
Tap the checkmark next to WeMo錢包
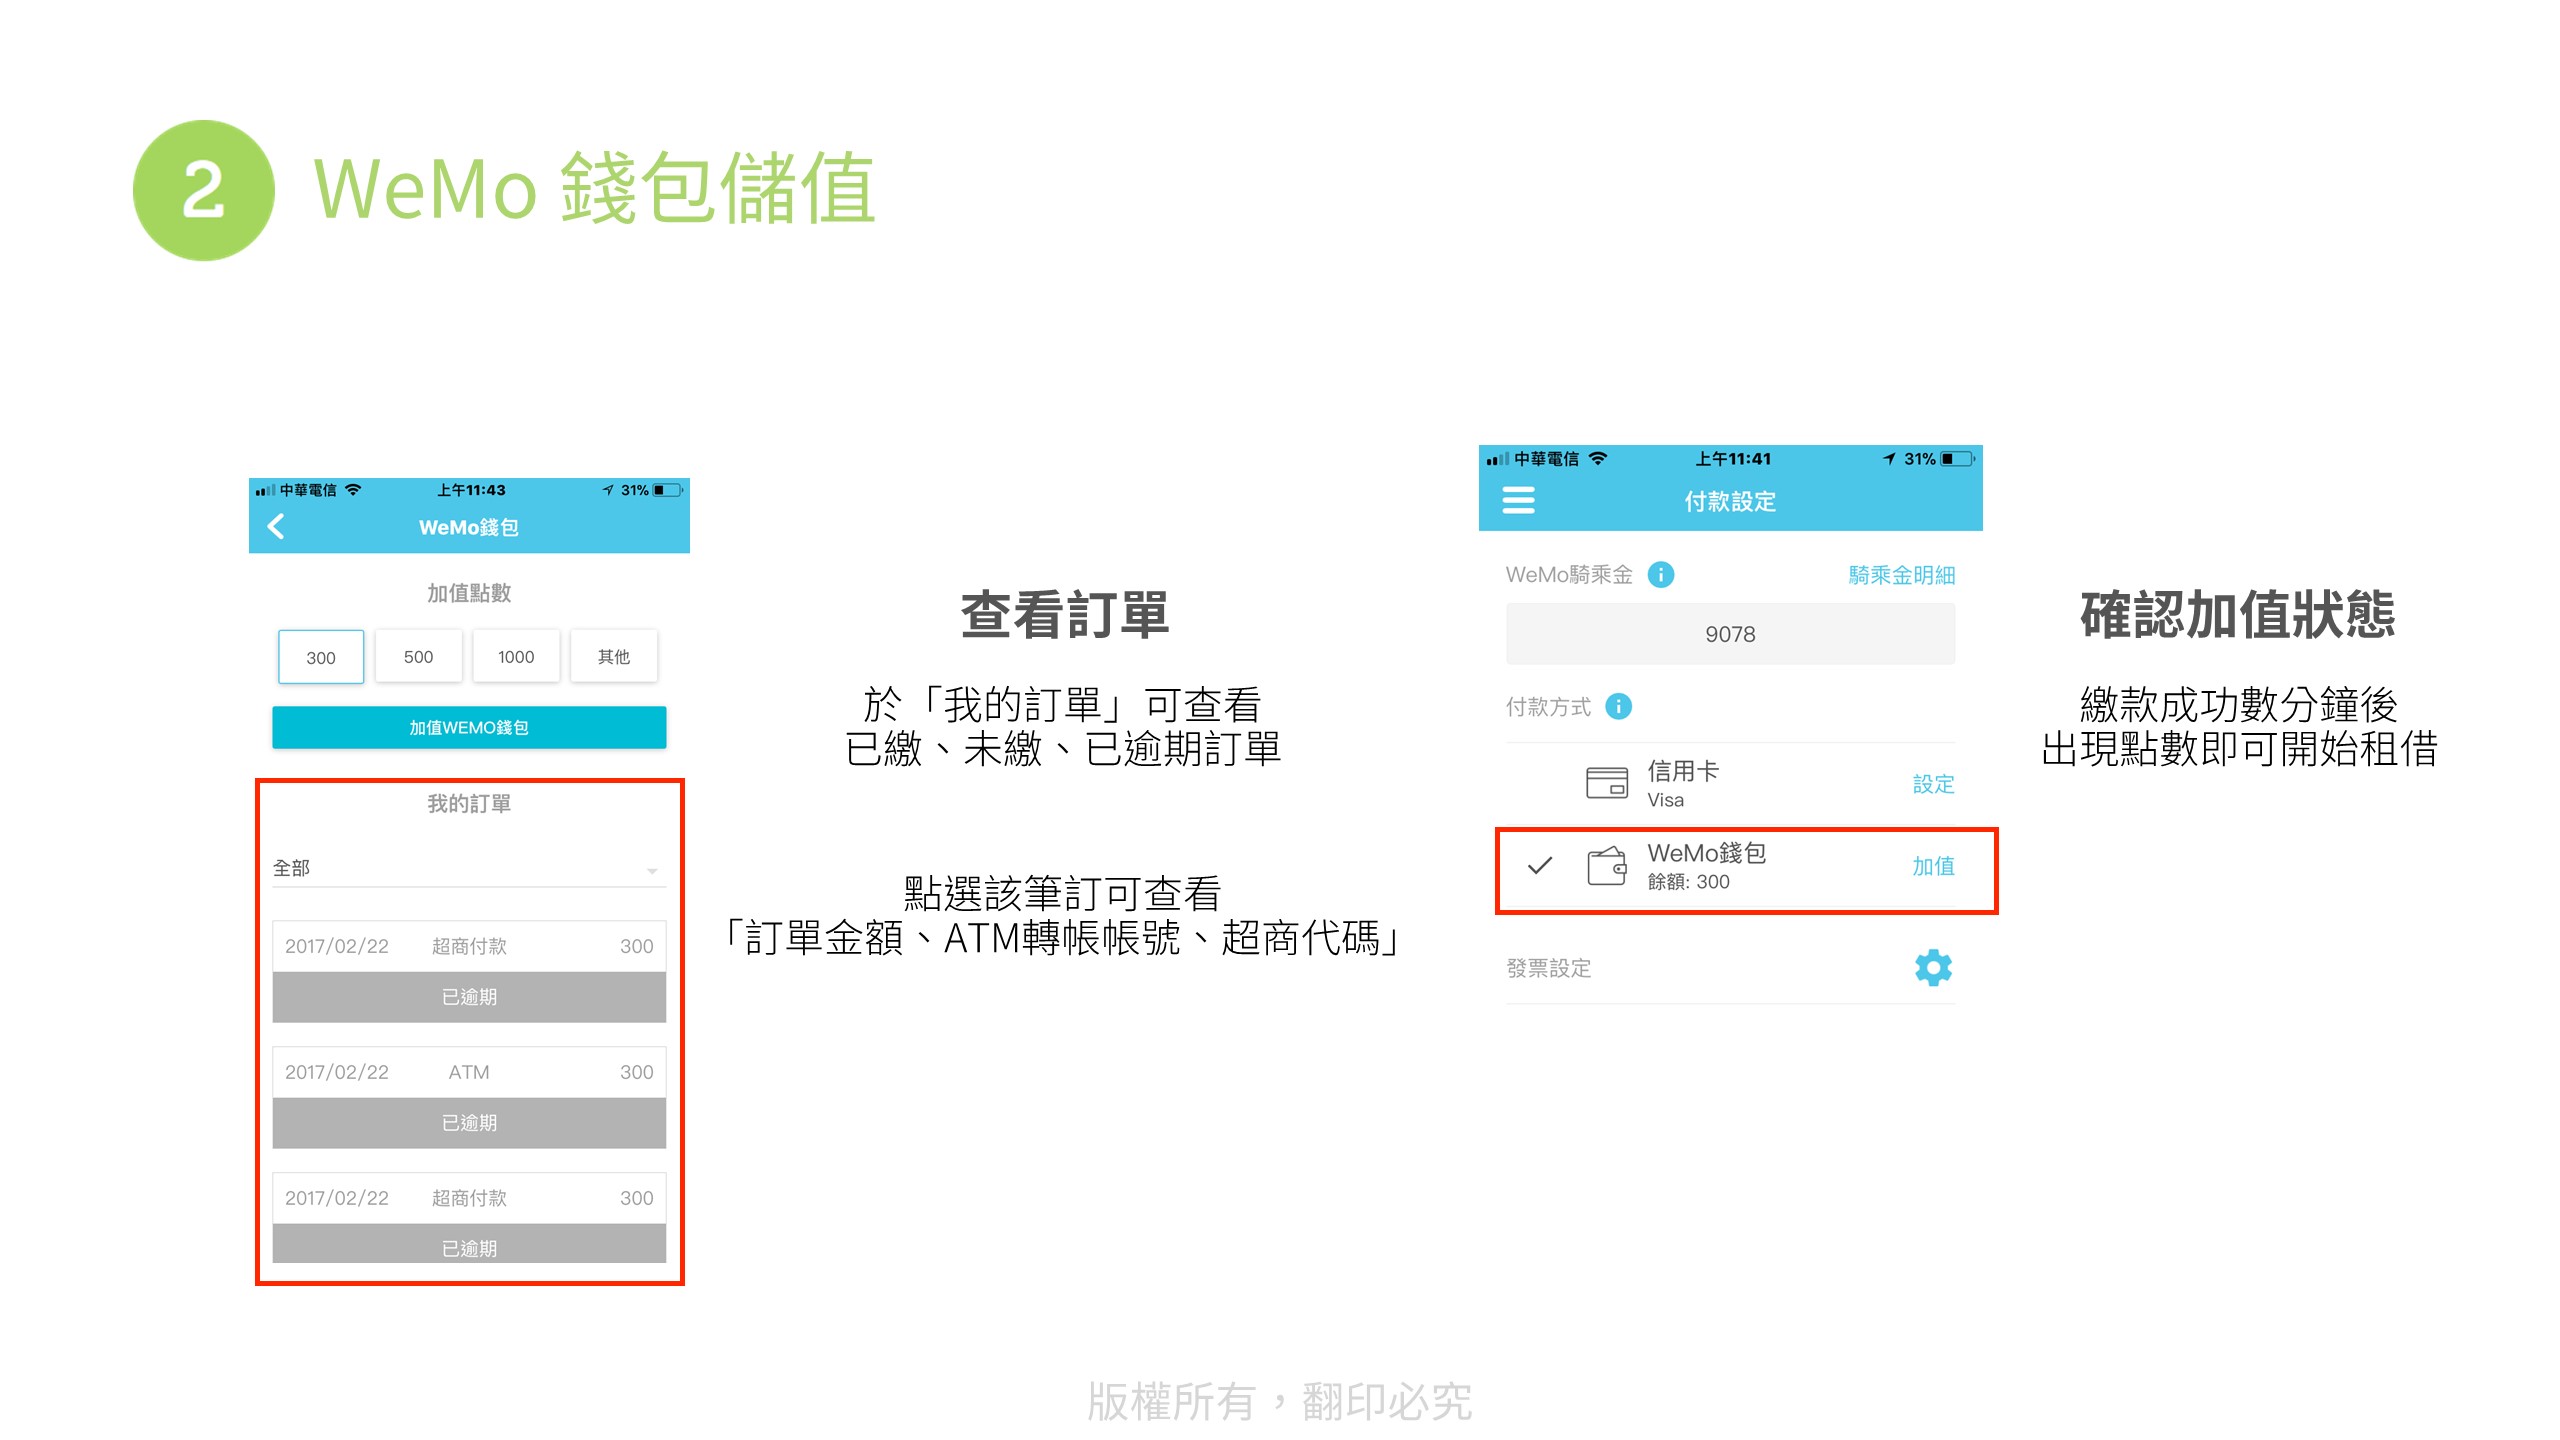[1540, 866]
